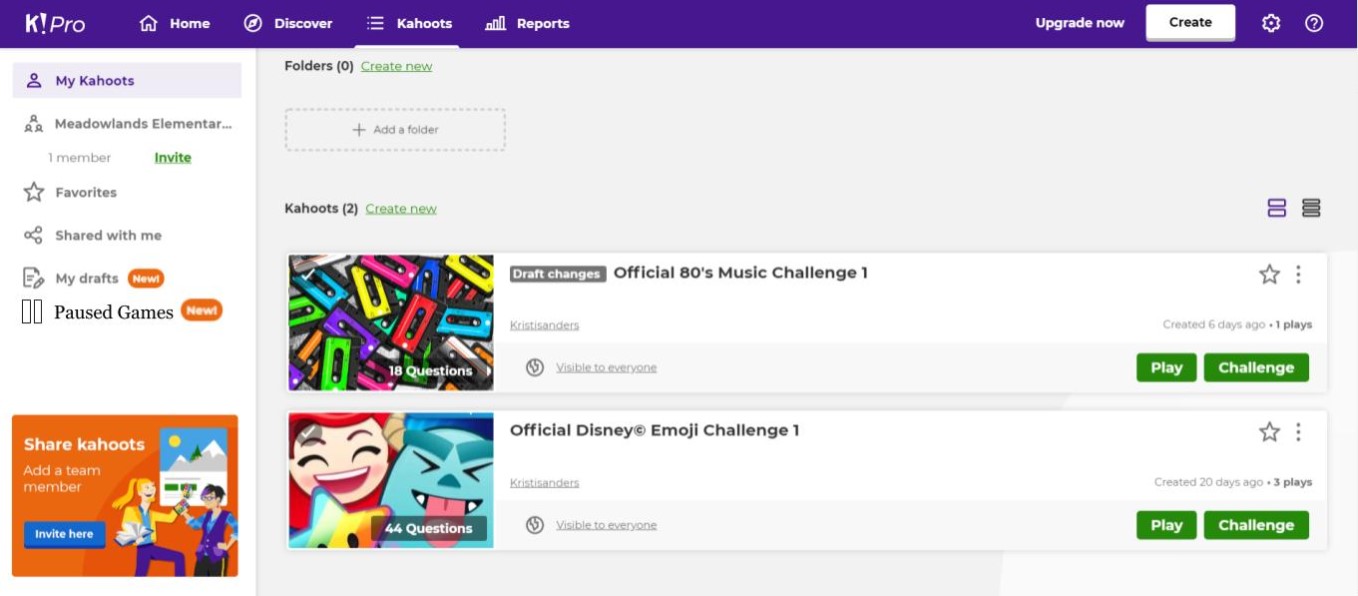Image resolution: width=1358 pixels, height=596 pixels.
Task: Click the Add a folder box
Action: pos(395,130)
